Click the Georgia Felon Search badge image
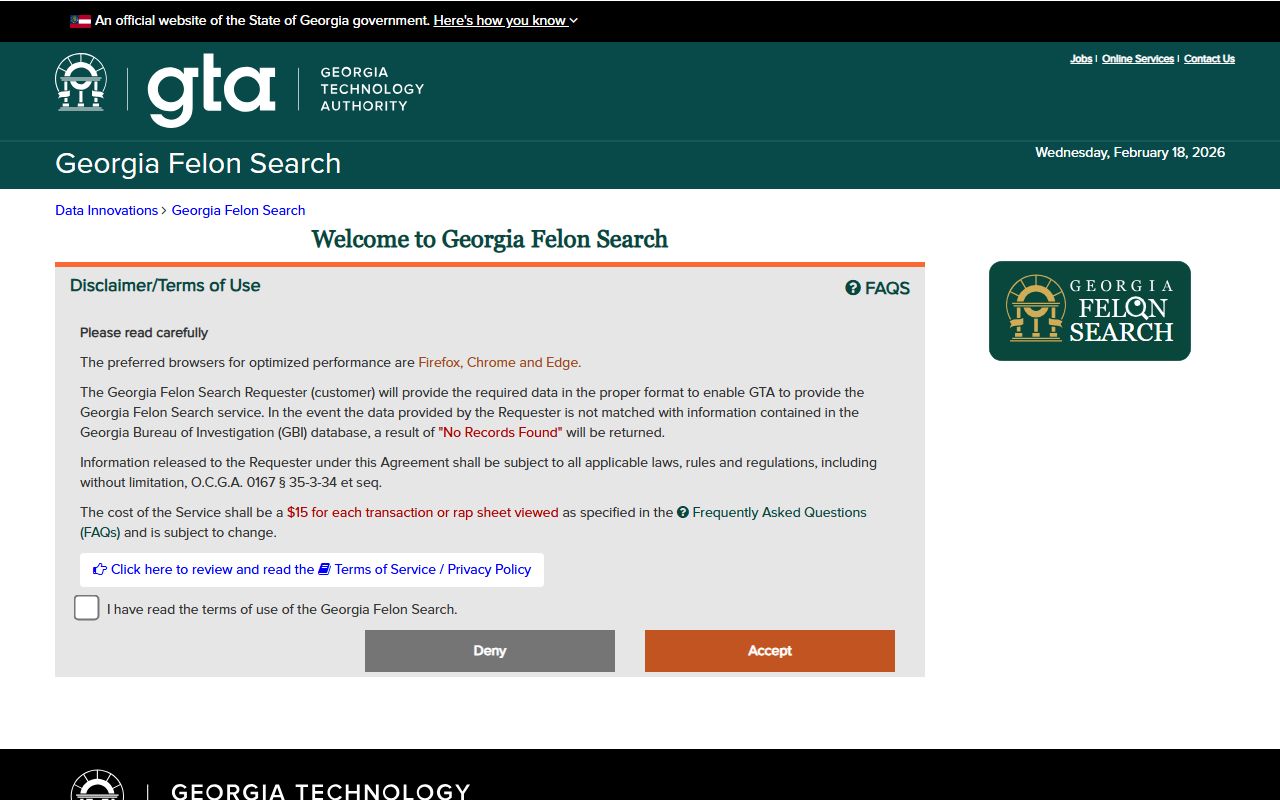The height and width of the screenshot is (800, 1280). click(1090, 311)
